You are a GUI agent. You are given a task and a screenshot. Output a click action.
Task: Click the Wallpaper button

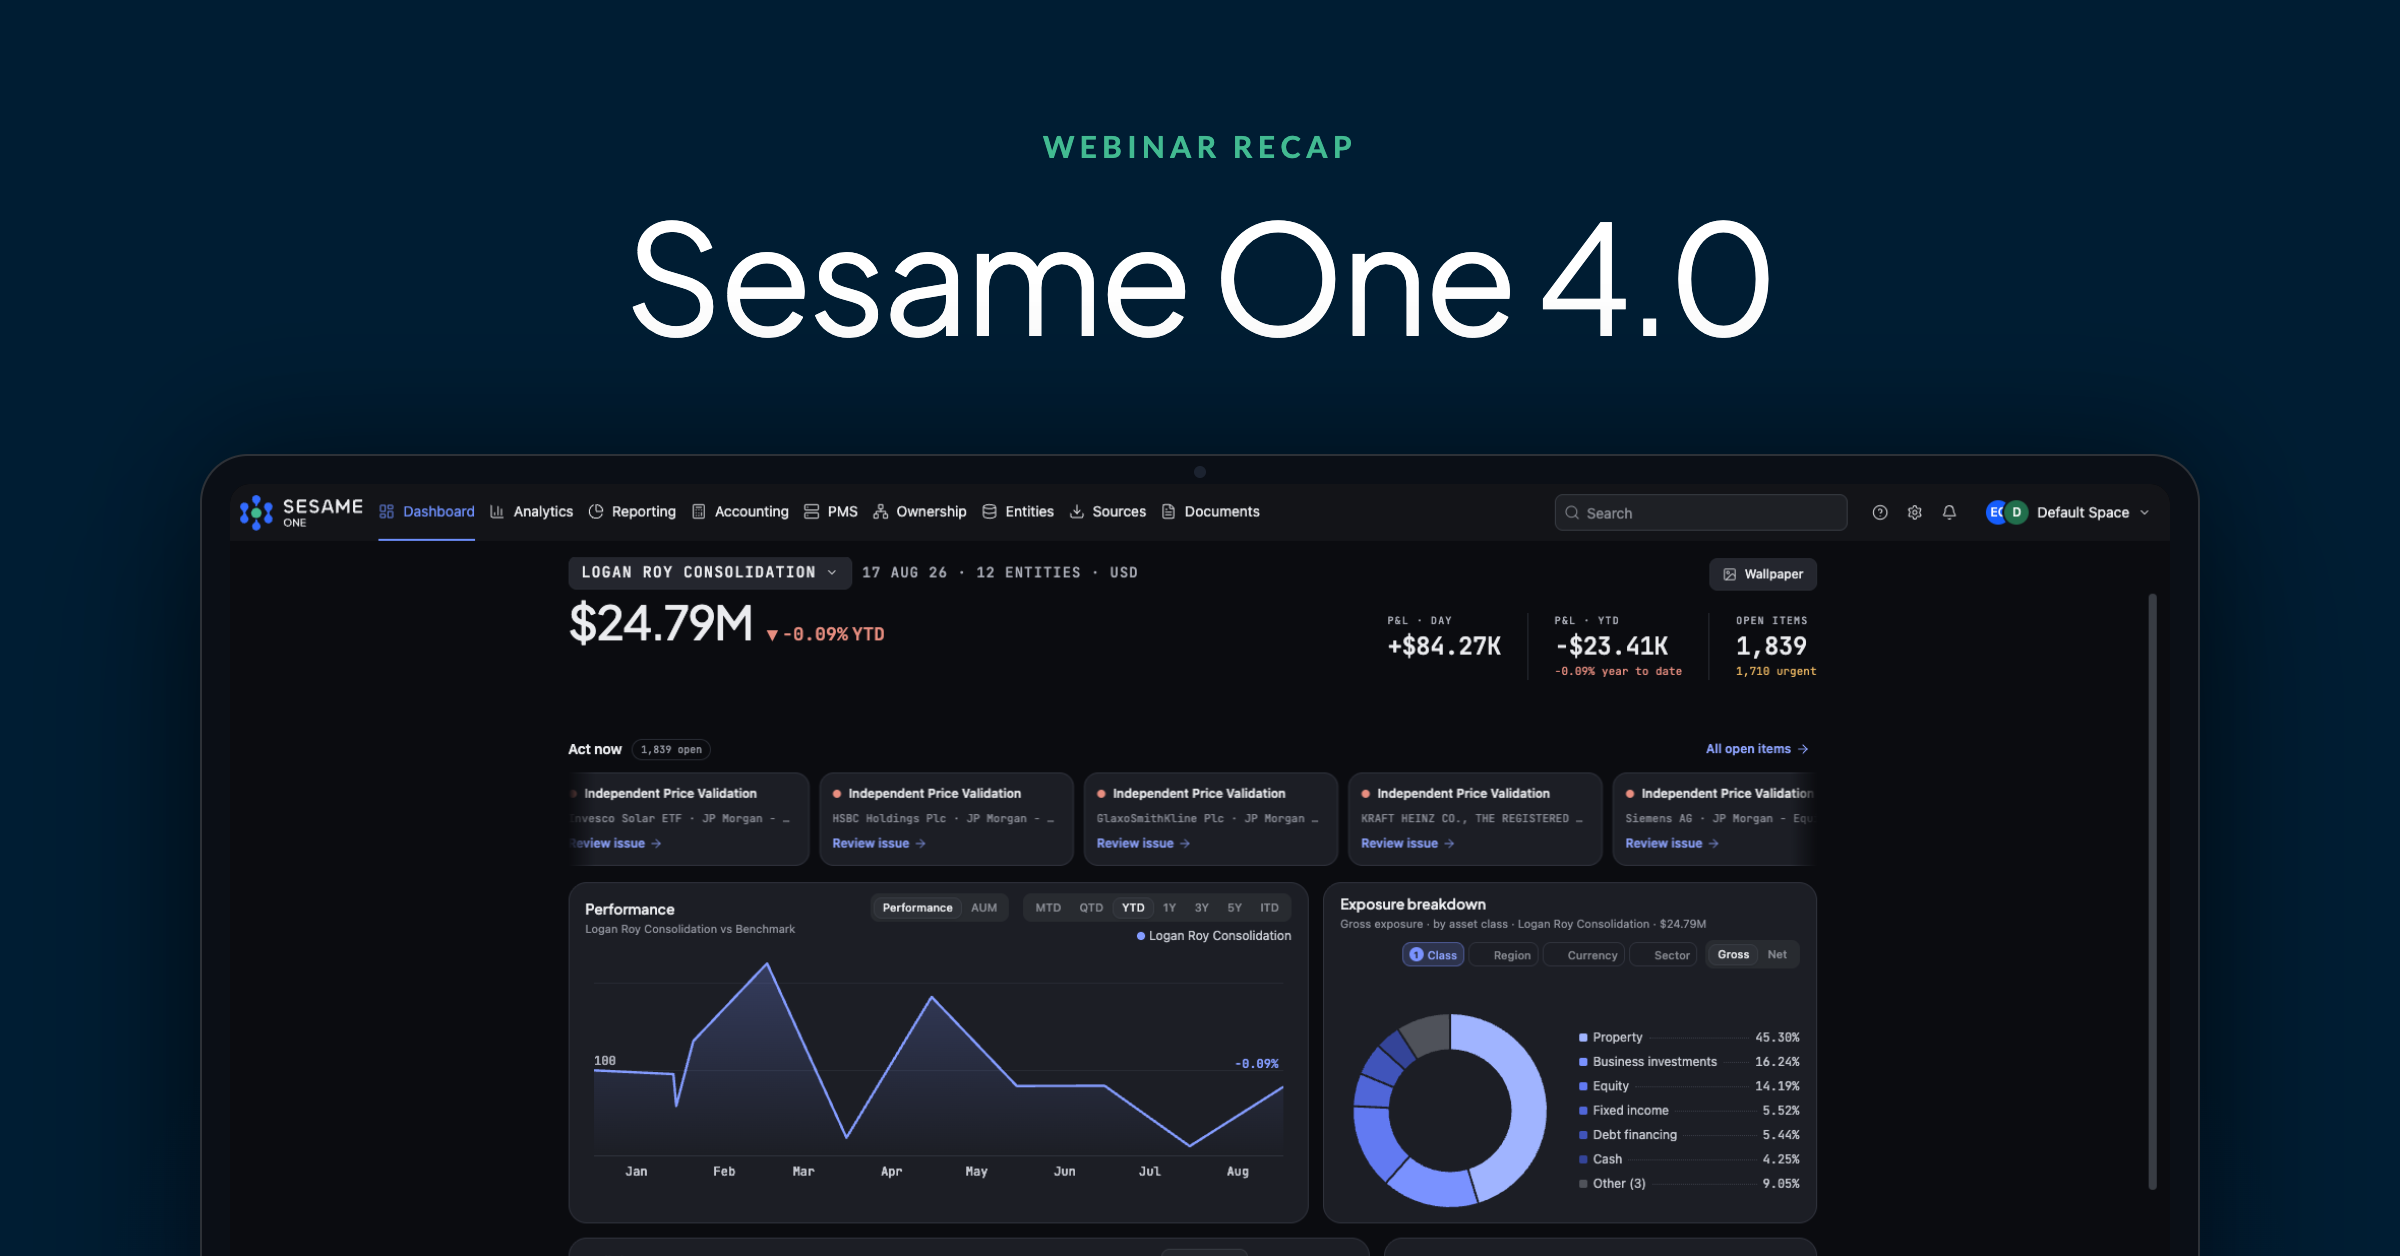pos(1763,574)
